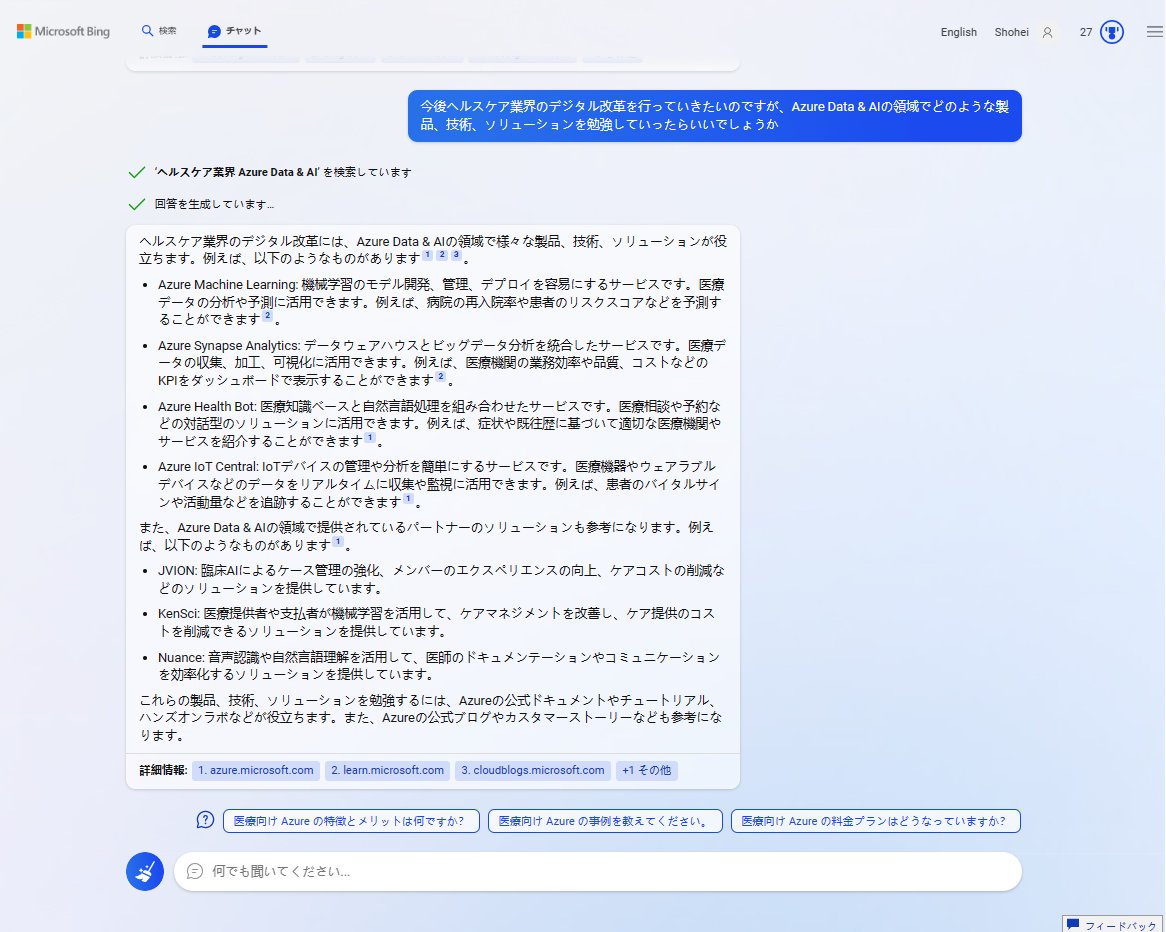
Task: Start a new topic with the broom icon
Action: [144, 871]
